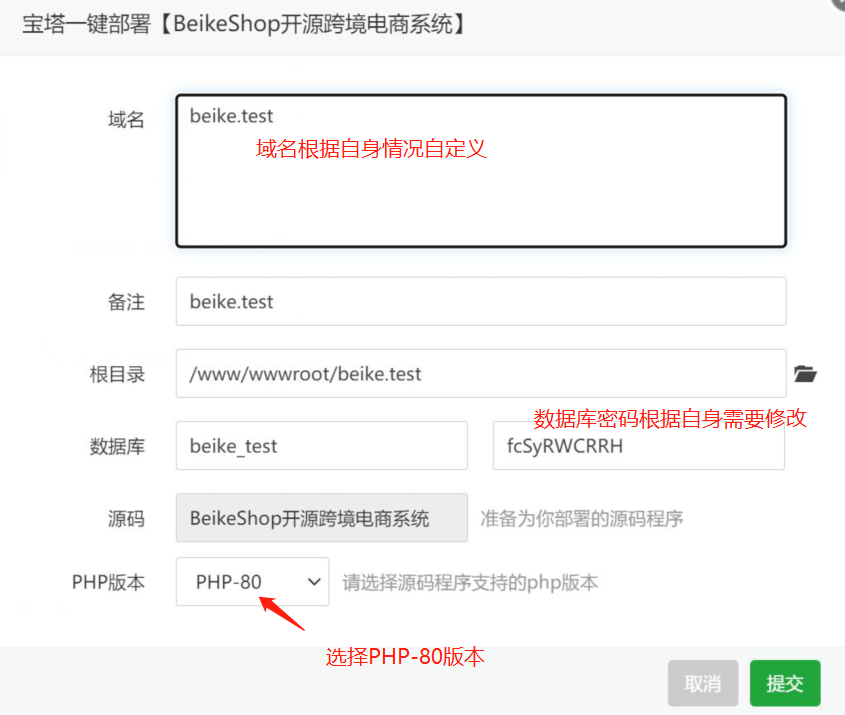Click the 准备为你部署的源码程序 hint text
This screenshot has height=715, width=845.
tap(581, 518)
